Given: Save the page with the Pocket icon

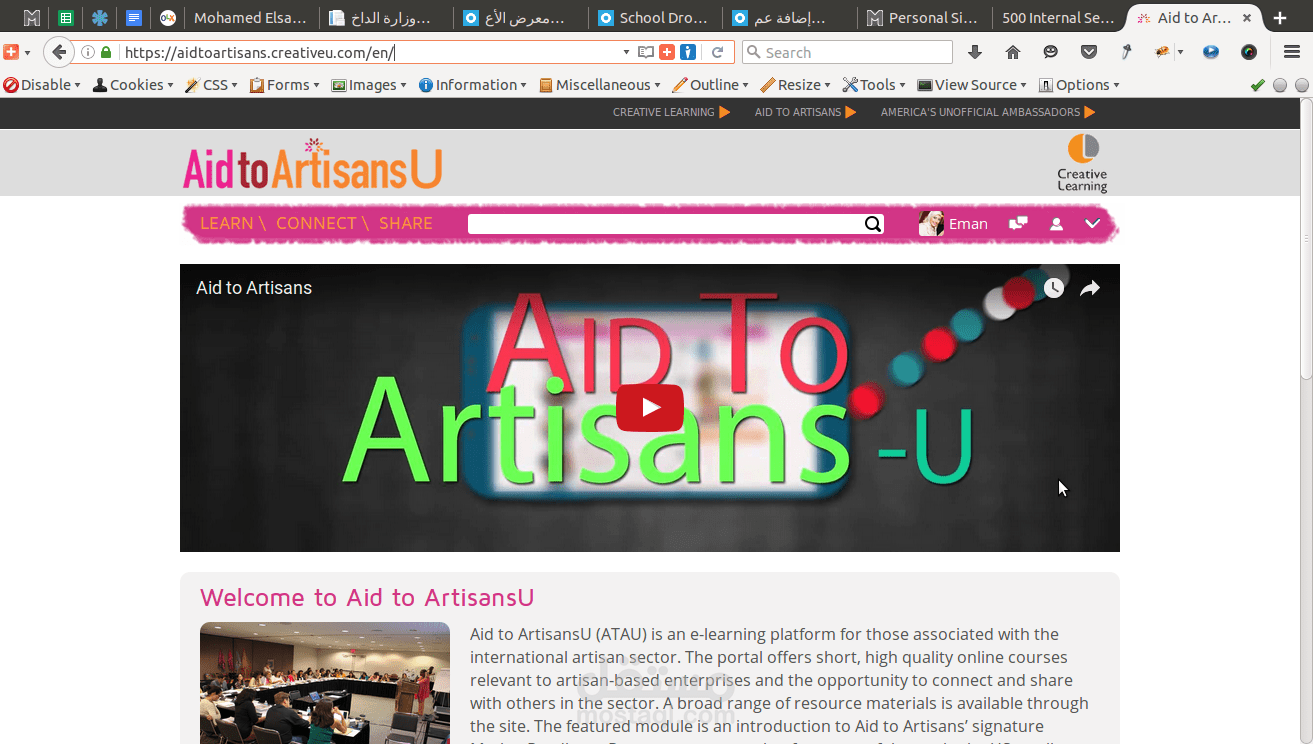Looking at the screenshot, I should tap(1089, 51).
